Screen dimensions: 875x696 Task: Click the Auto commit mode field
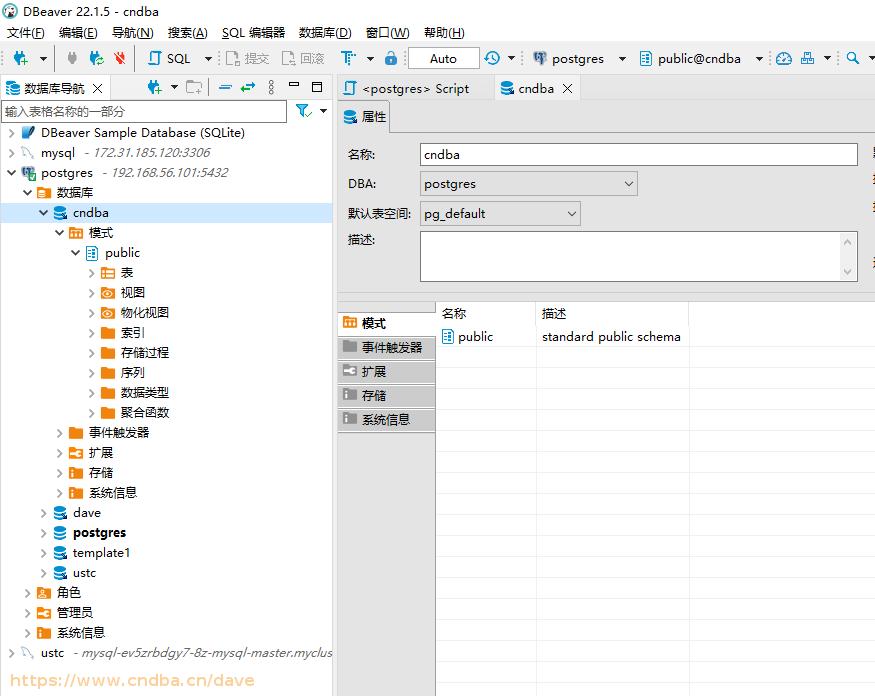[x=443, y=58]
